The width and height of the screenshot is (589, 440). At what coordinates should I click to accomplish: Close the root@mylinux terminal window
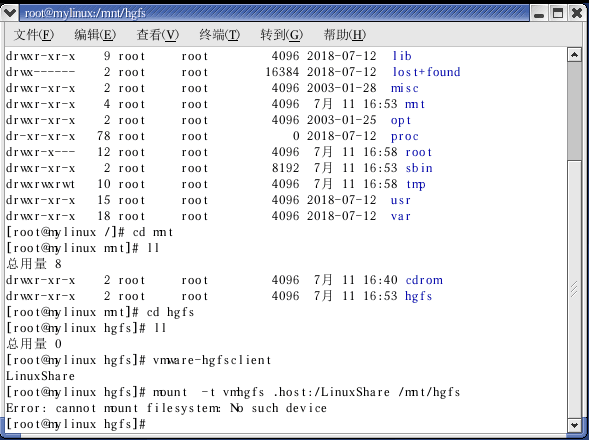click(x=577, y=13)
